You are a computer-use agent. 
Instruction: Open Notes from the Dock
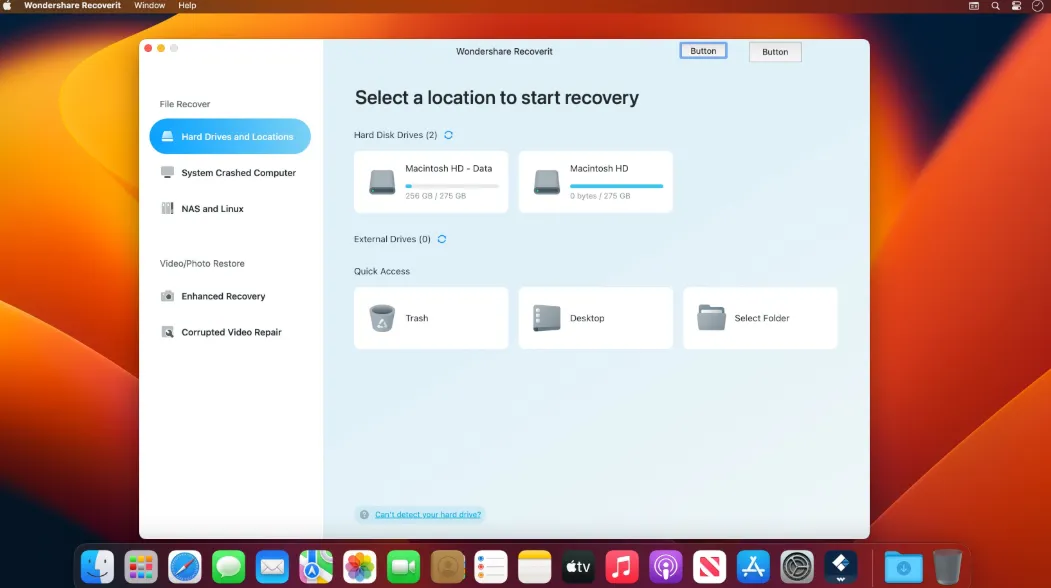tap(534, 567)
